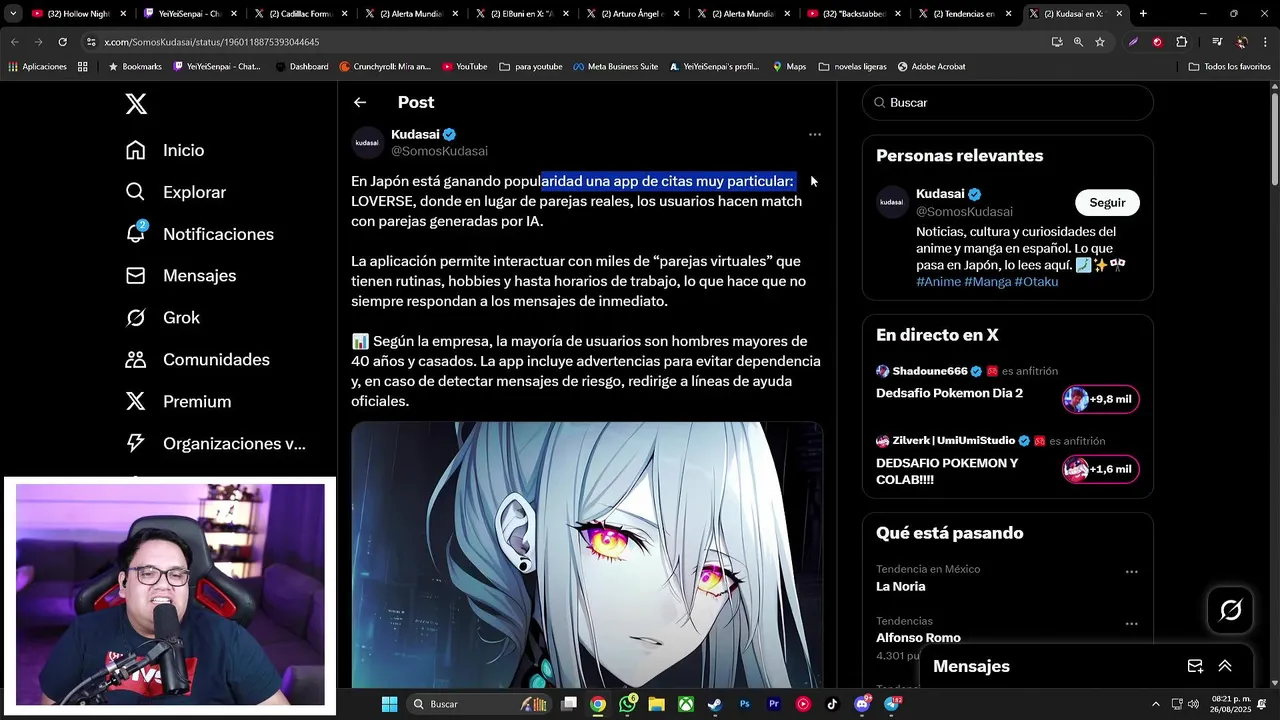Open para youtube bookmarks folder
This screenshot has height=720, width=1280.
click(530, 67)
